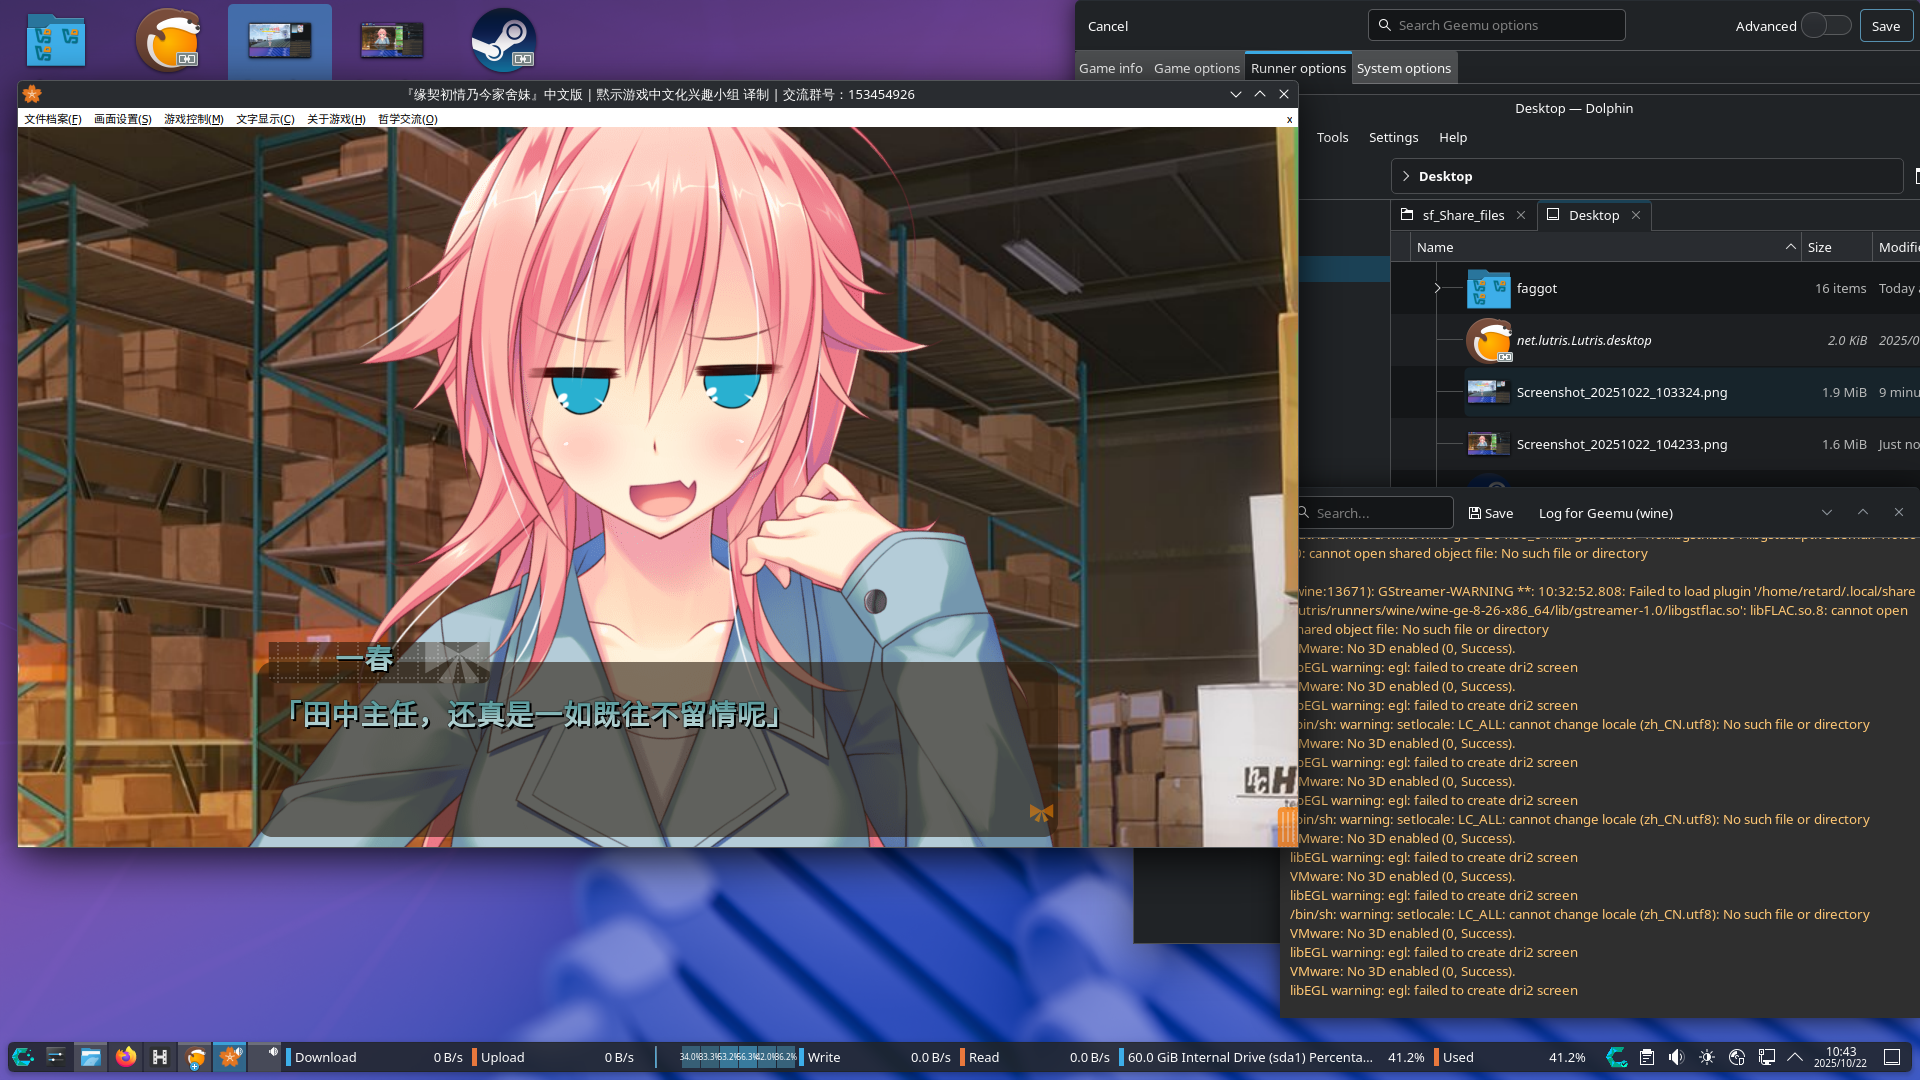Click the Name column sort arrow

click(x=1790, y=247)
